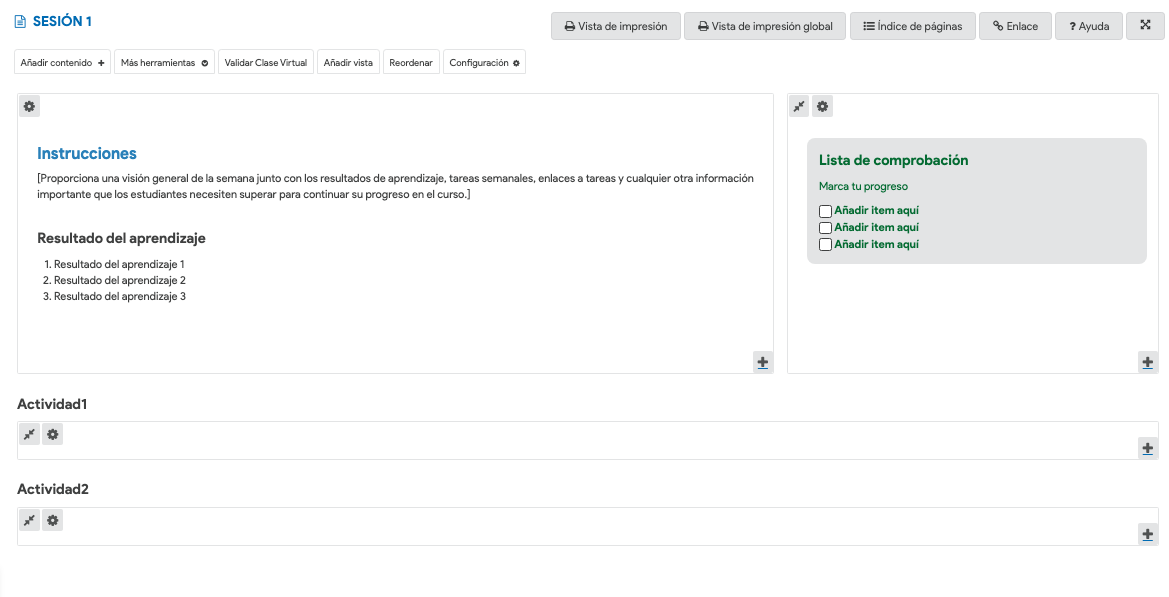Open the Actividad1 gear settings icon
The image size is (1169, 597).
click(53, 434)
